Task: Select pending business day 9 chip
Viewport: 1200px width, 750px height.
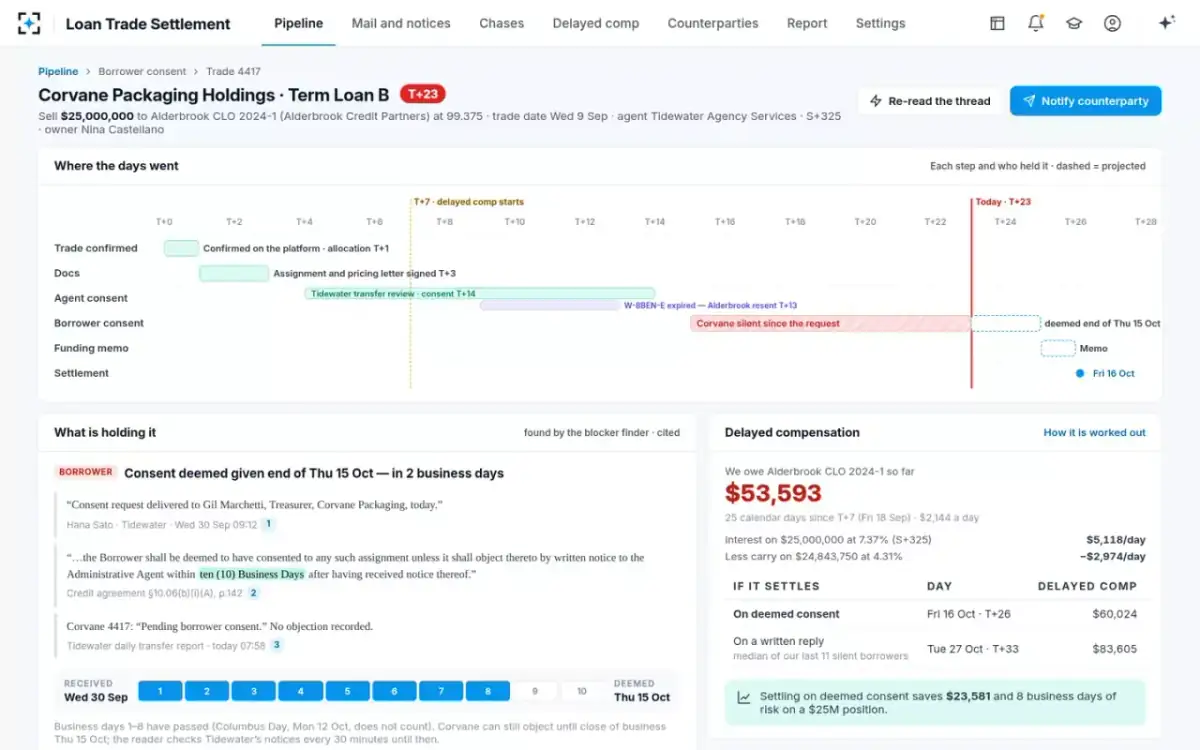Action: pyautogui.click(x=535, y=691)
